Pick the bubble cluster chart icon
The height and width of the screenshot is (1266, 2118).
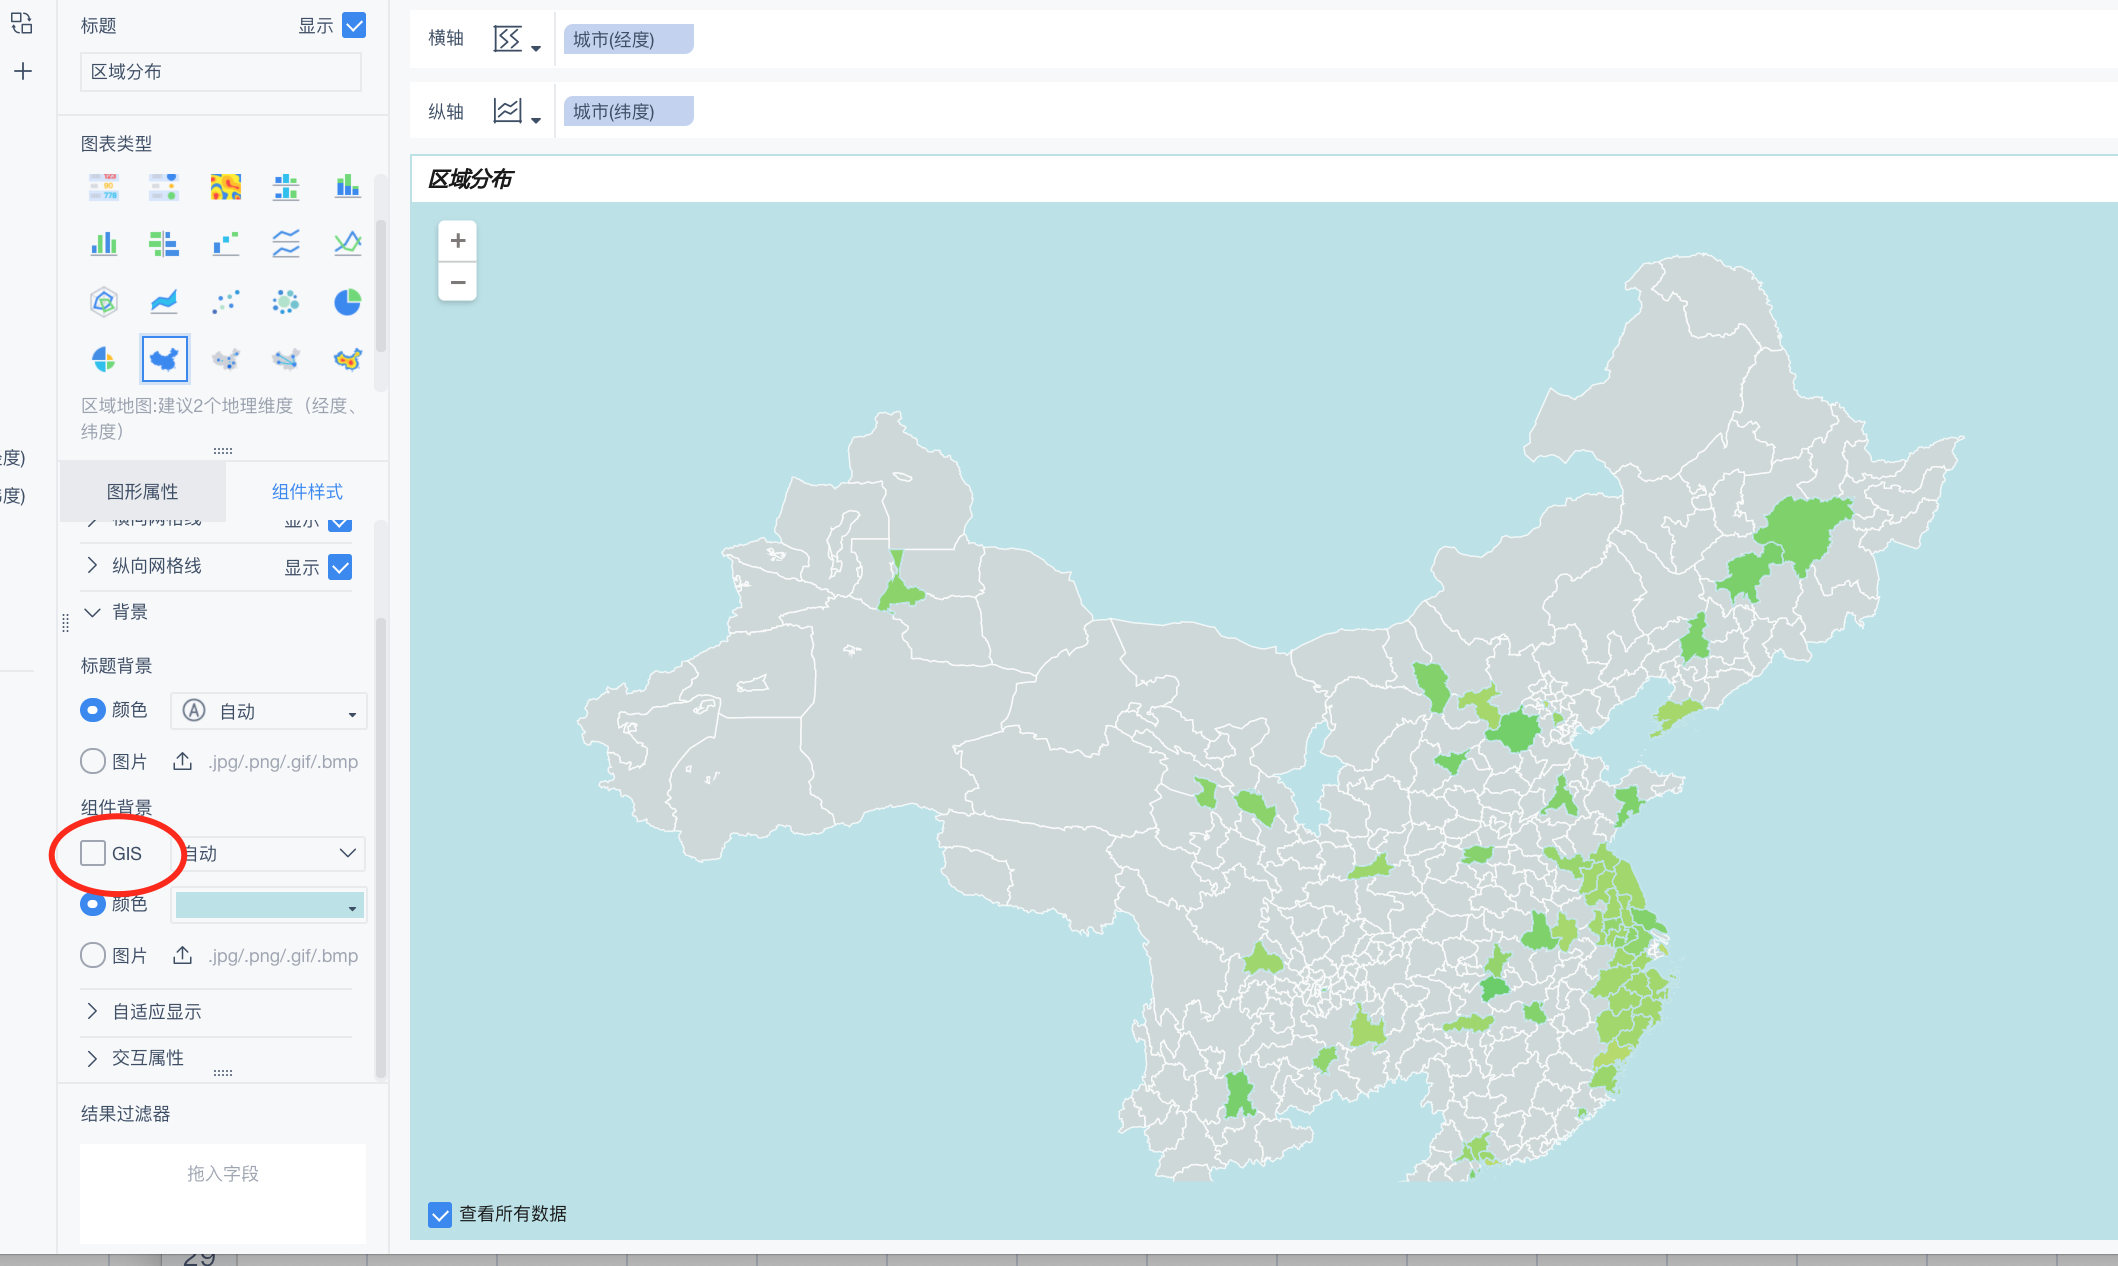286,301
